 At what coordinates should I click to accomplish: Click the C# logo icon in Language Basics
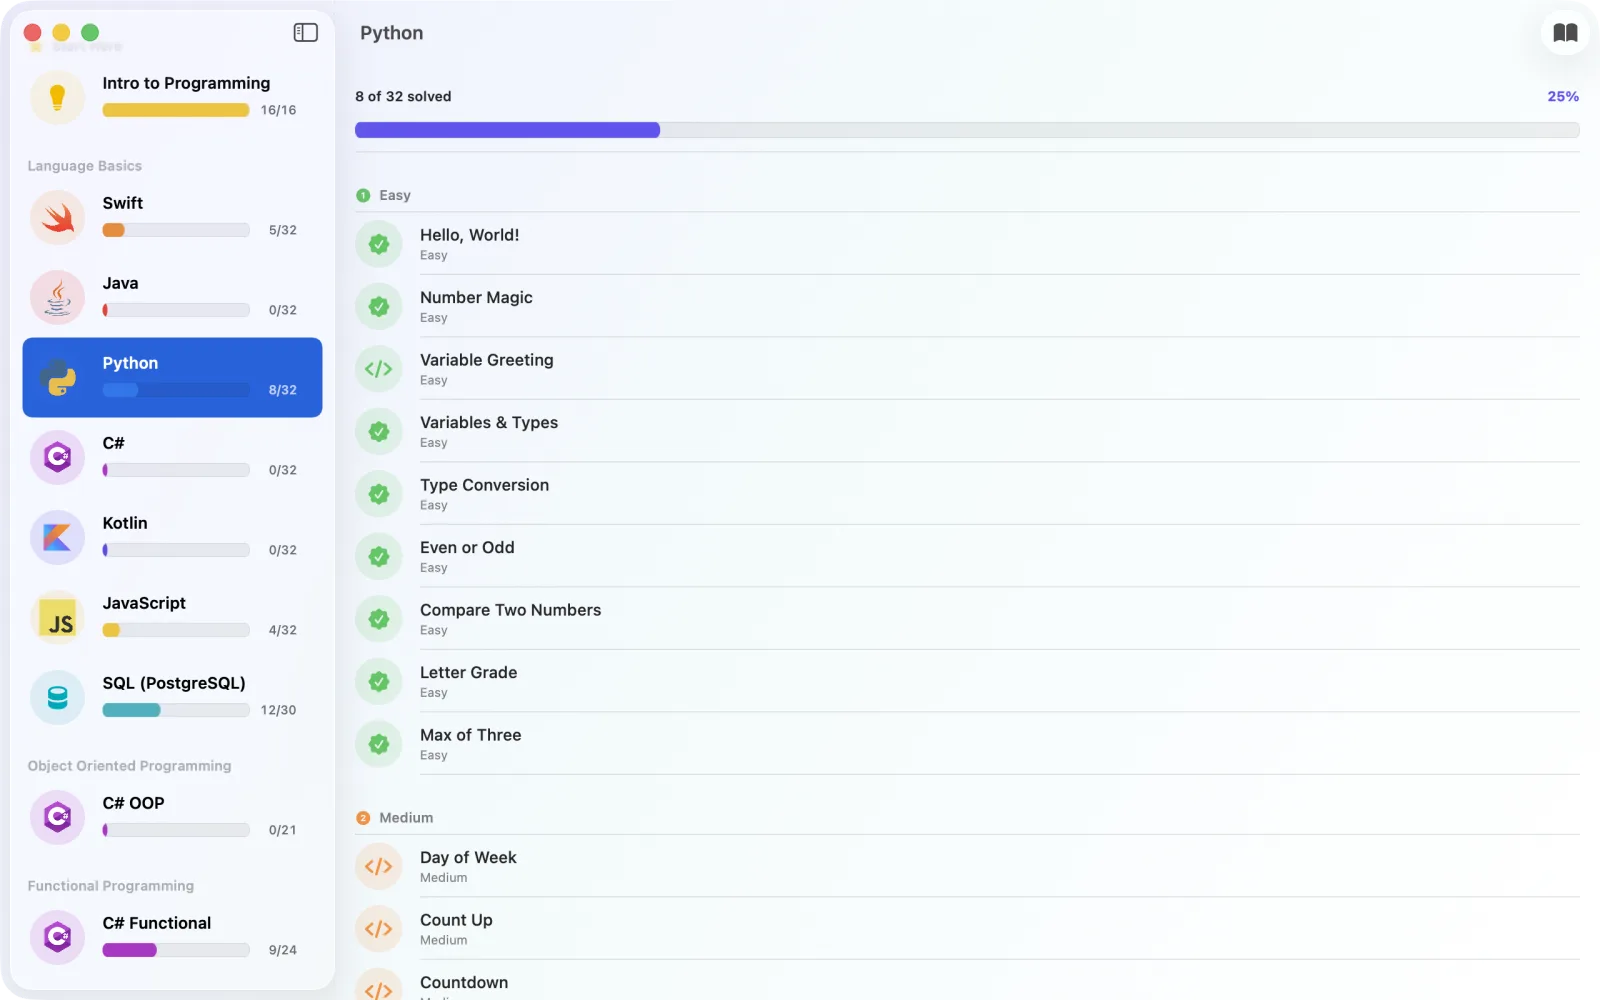coord(57,457)
